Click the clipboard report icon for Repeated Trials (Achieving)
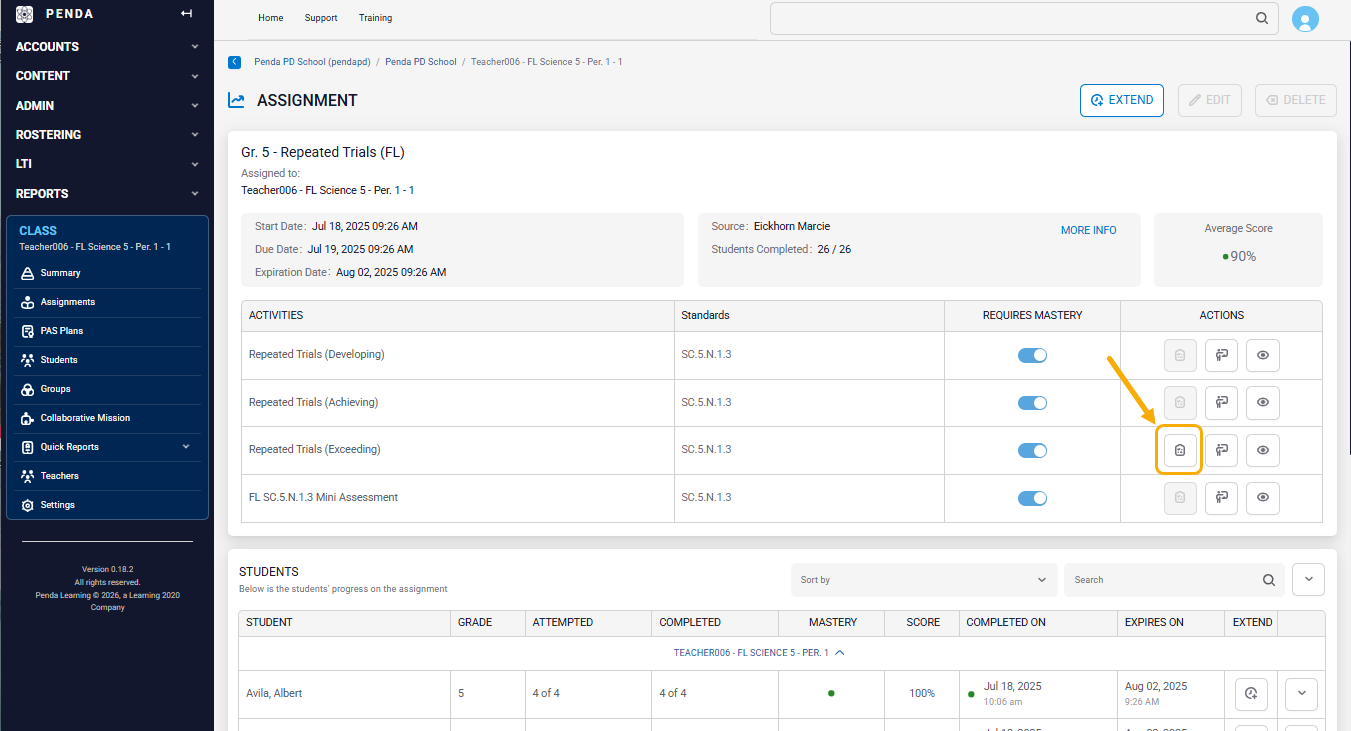The width and height of the screenshot is (1351, 731). click(1180, 402)
